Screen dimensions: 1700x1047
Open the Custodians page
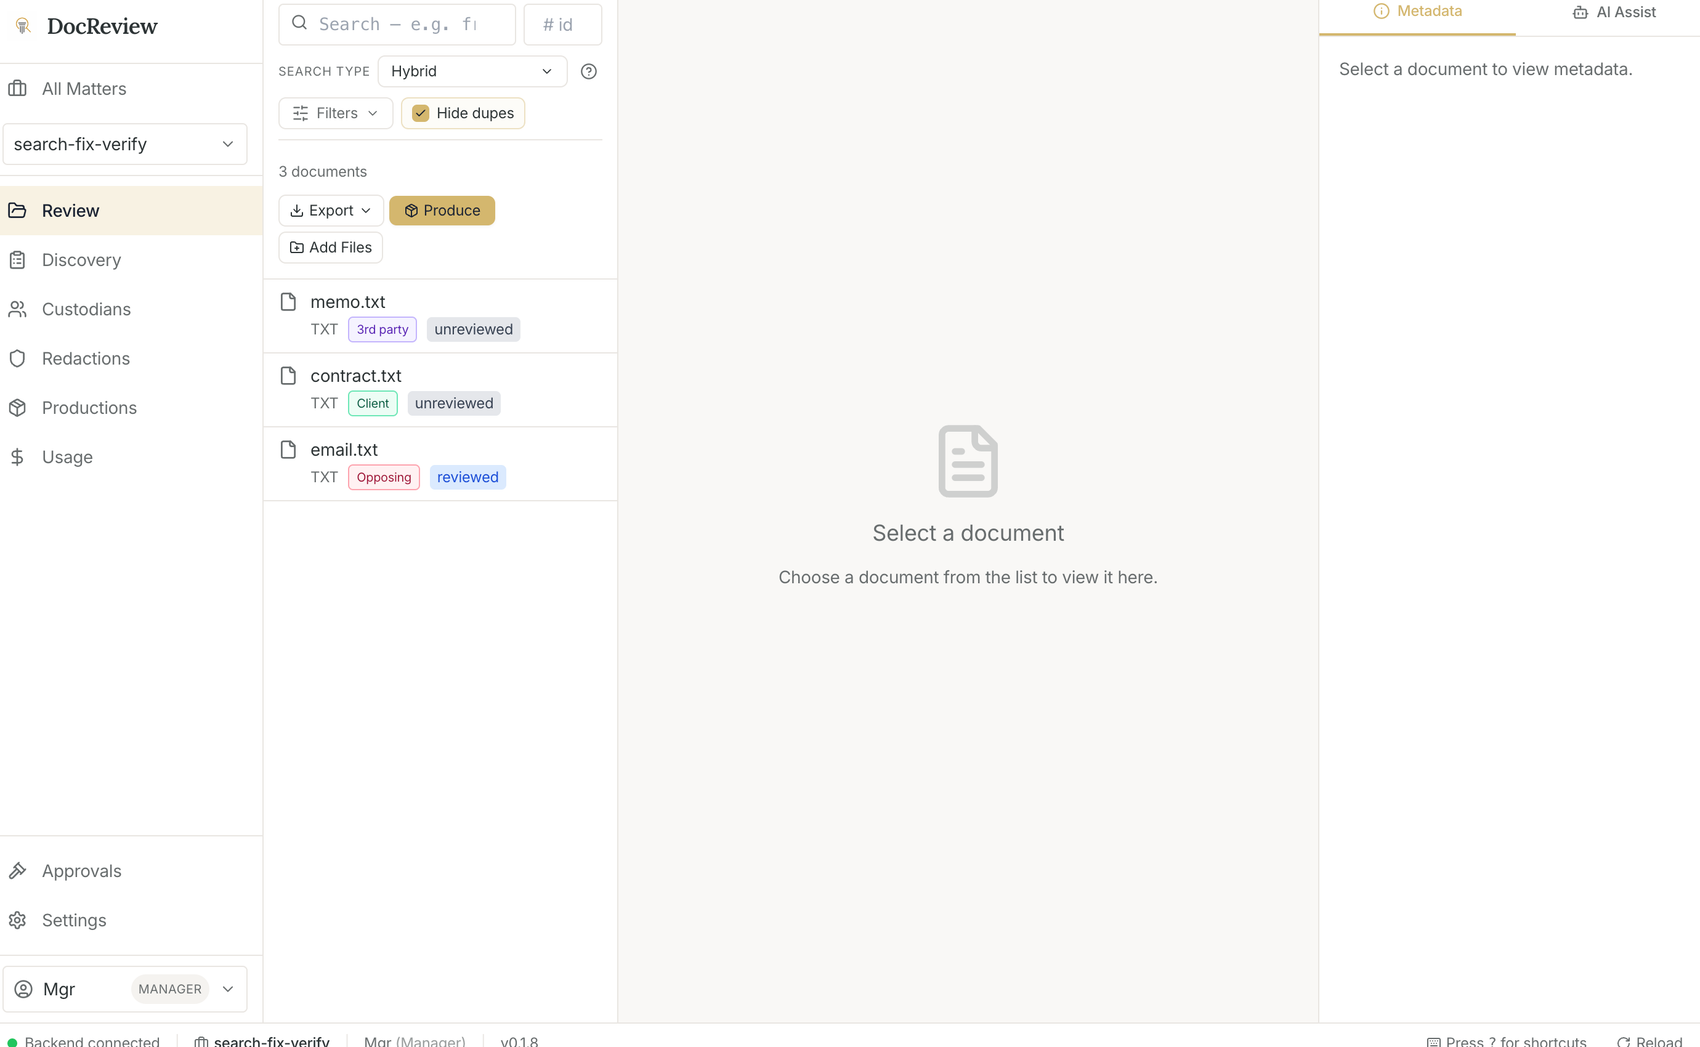tap(131, 309)
